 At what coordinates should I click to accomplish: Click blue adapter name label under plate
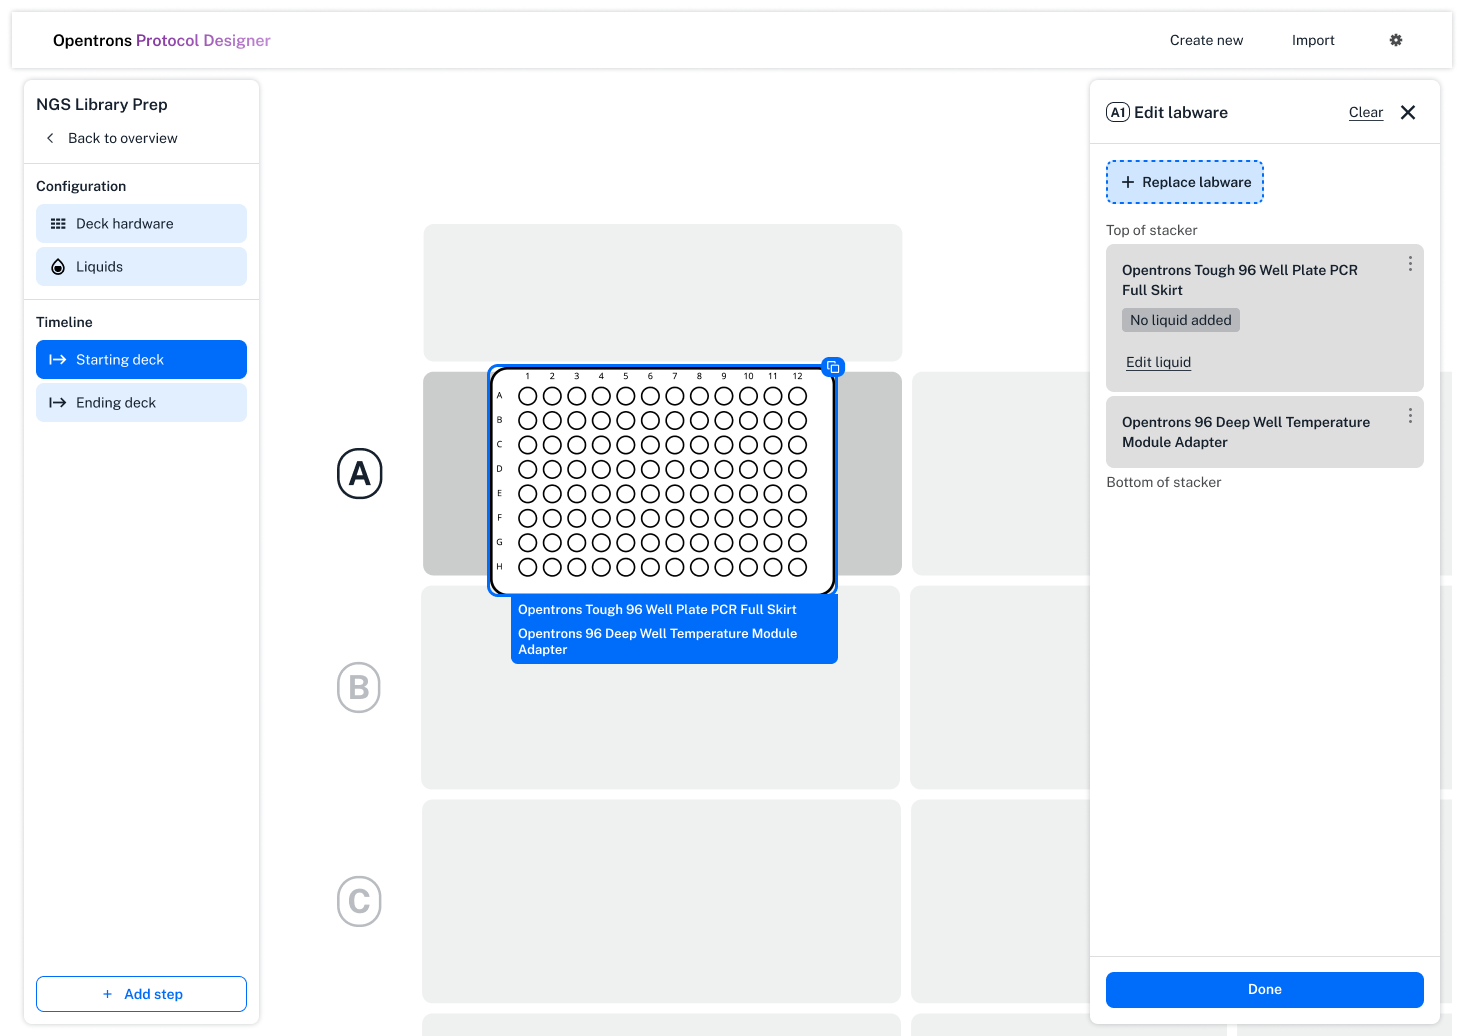657,641
